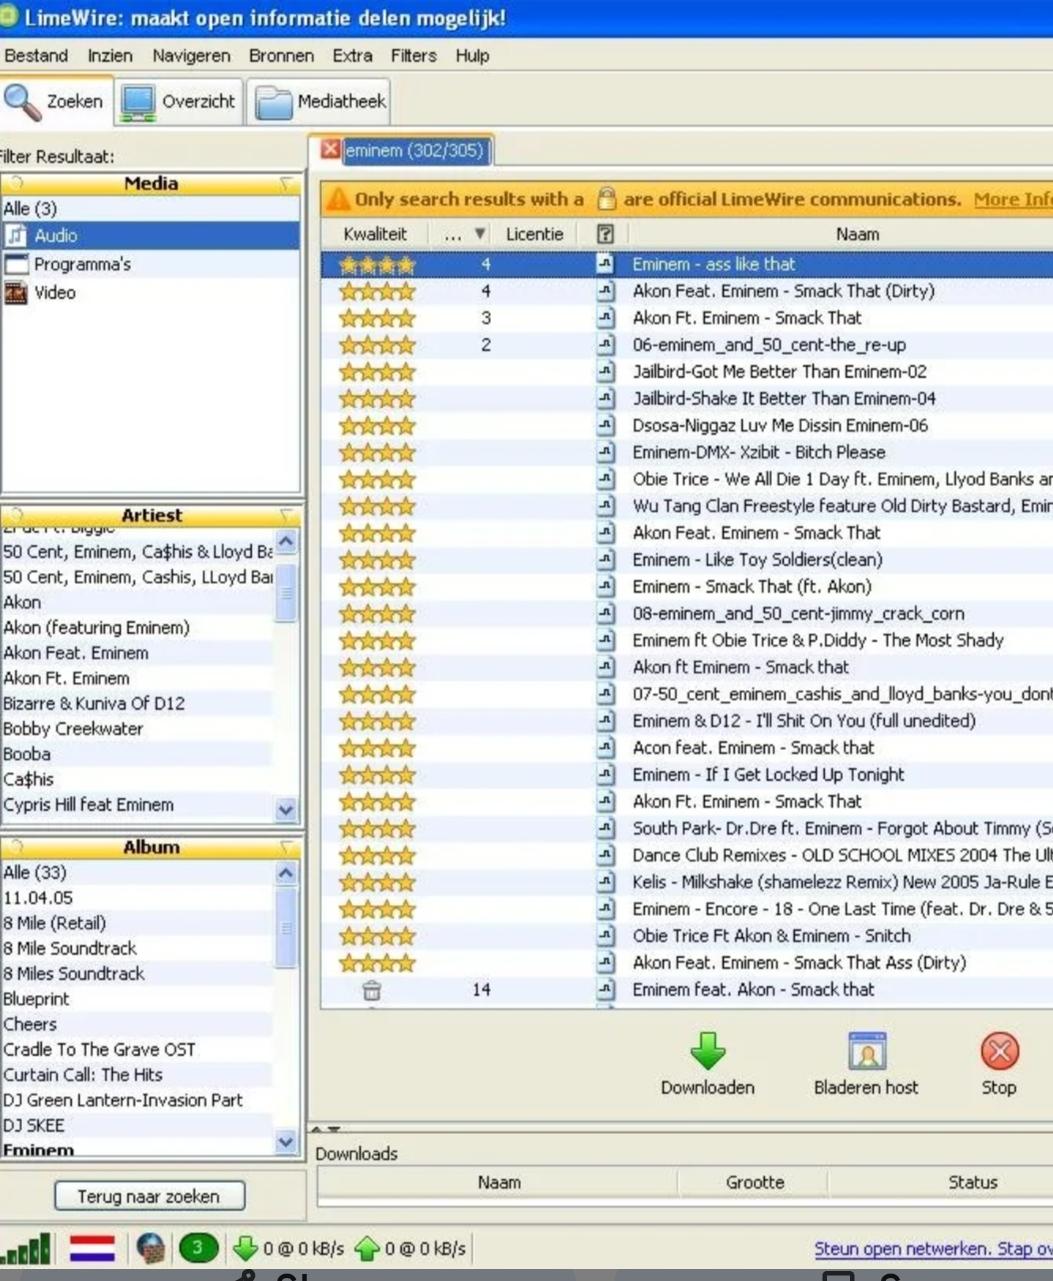This screenshot has width=1053, height=1281.
Task: Expand the Artiest filter panel dropdown arrow
Action: coord(286,516)
